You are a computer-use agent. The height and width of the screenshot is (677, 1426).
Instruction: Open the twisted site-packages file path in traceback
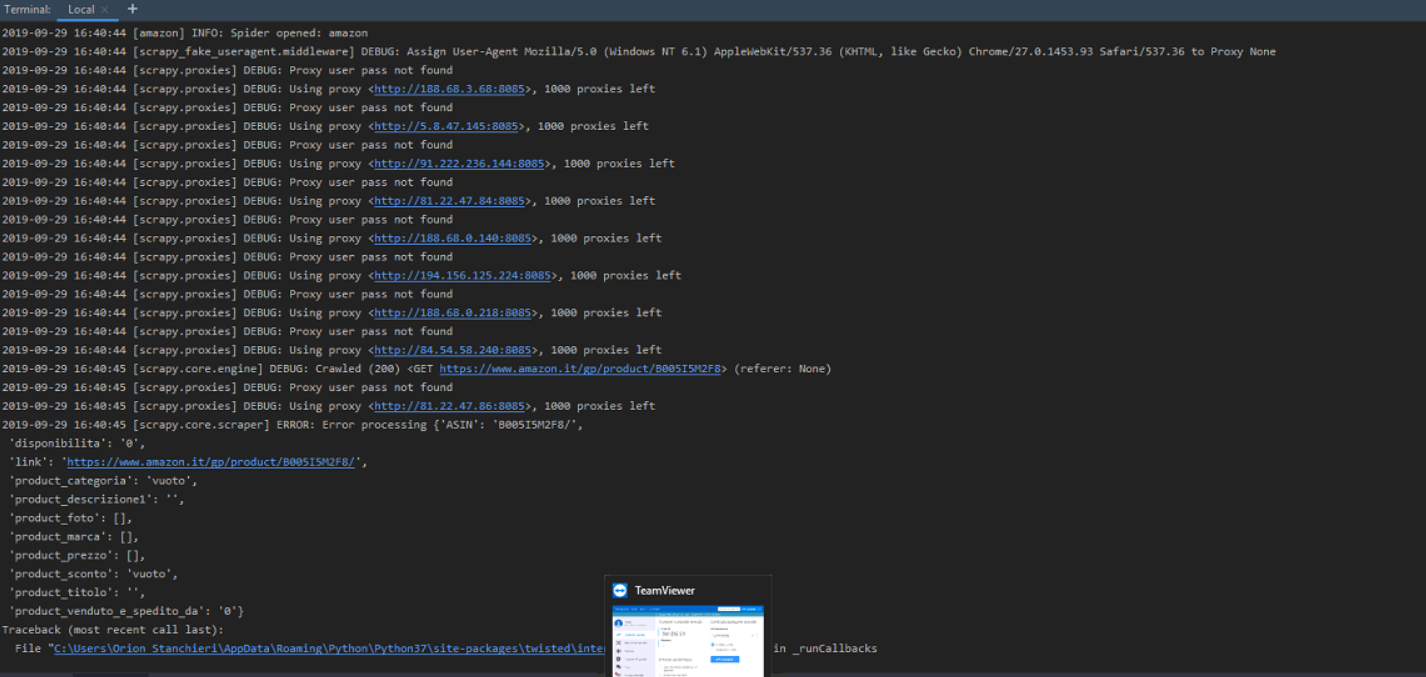click(x=330, y=649)
